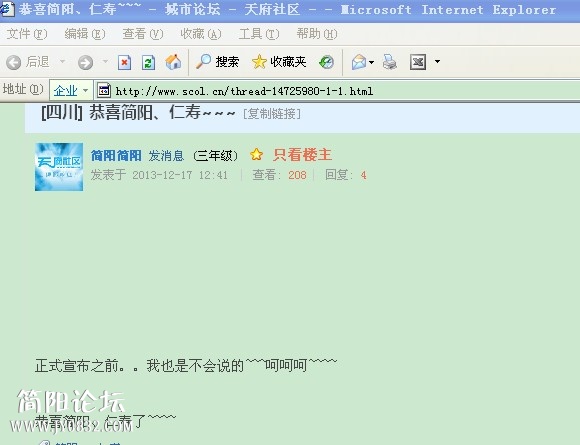
Task: Click the reply count 4
Action: (364, 175)
